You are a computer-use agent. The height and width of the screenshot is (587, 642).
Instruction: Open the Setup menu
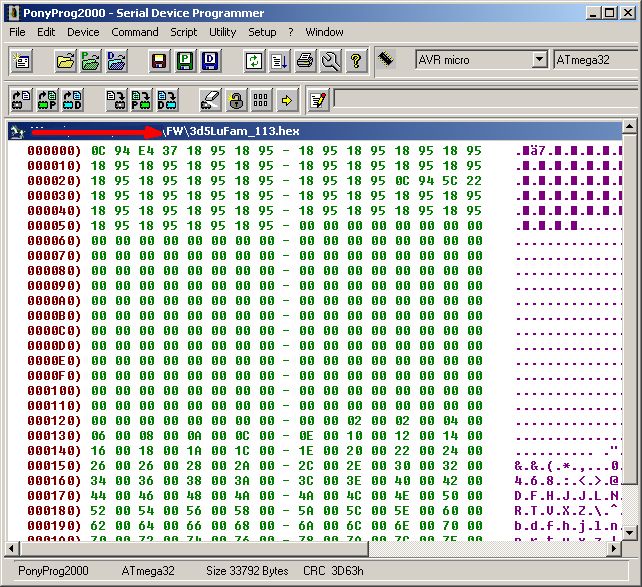point(262,32)
